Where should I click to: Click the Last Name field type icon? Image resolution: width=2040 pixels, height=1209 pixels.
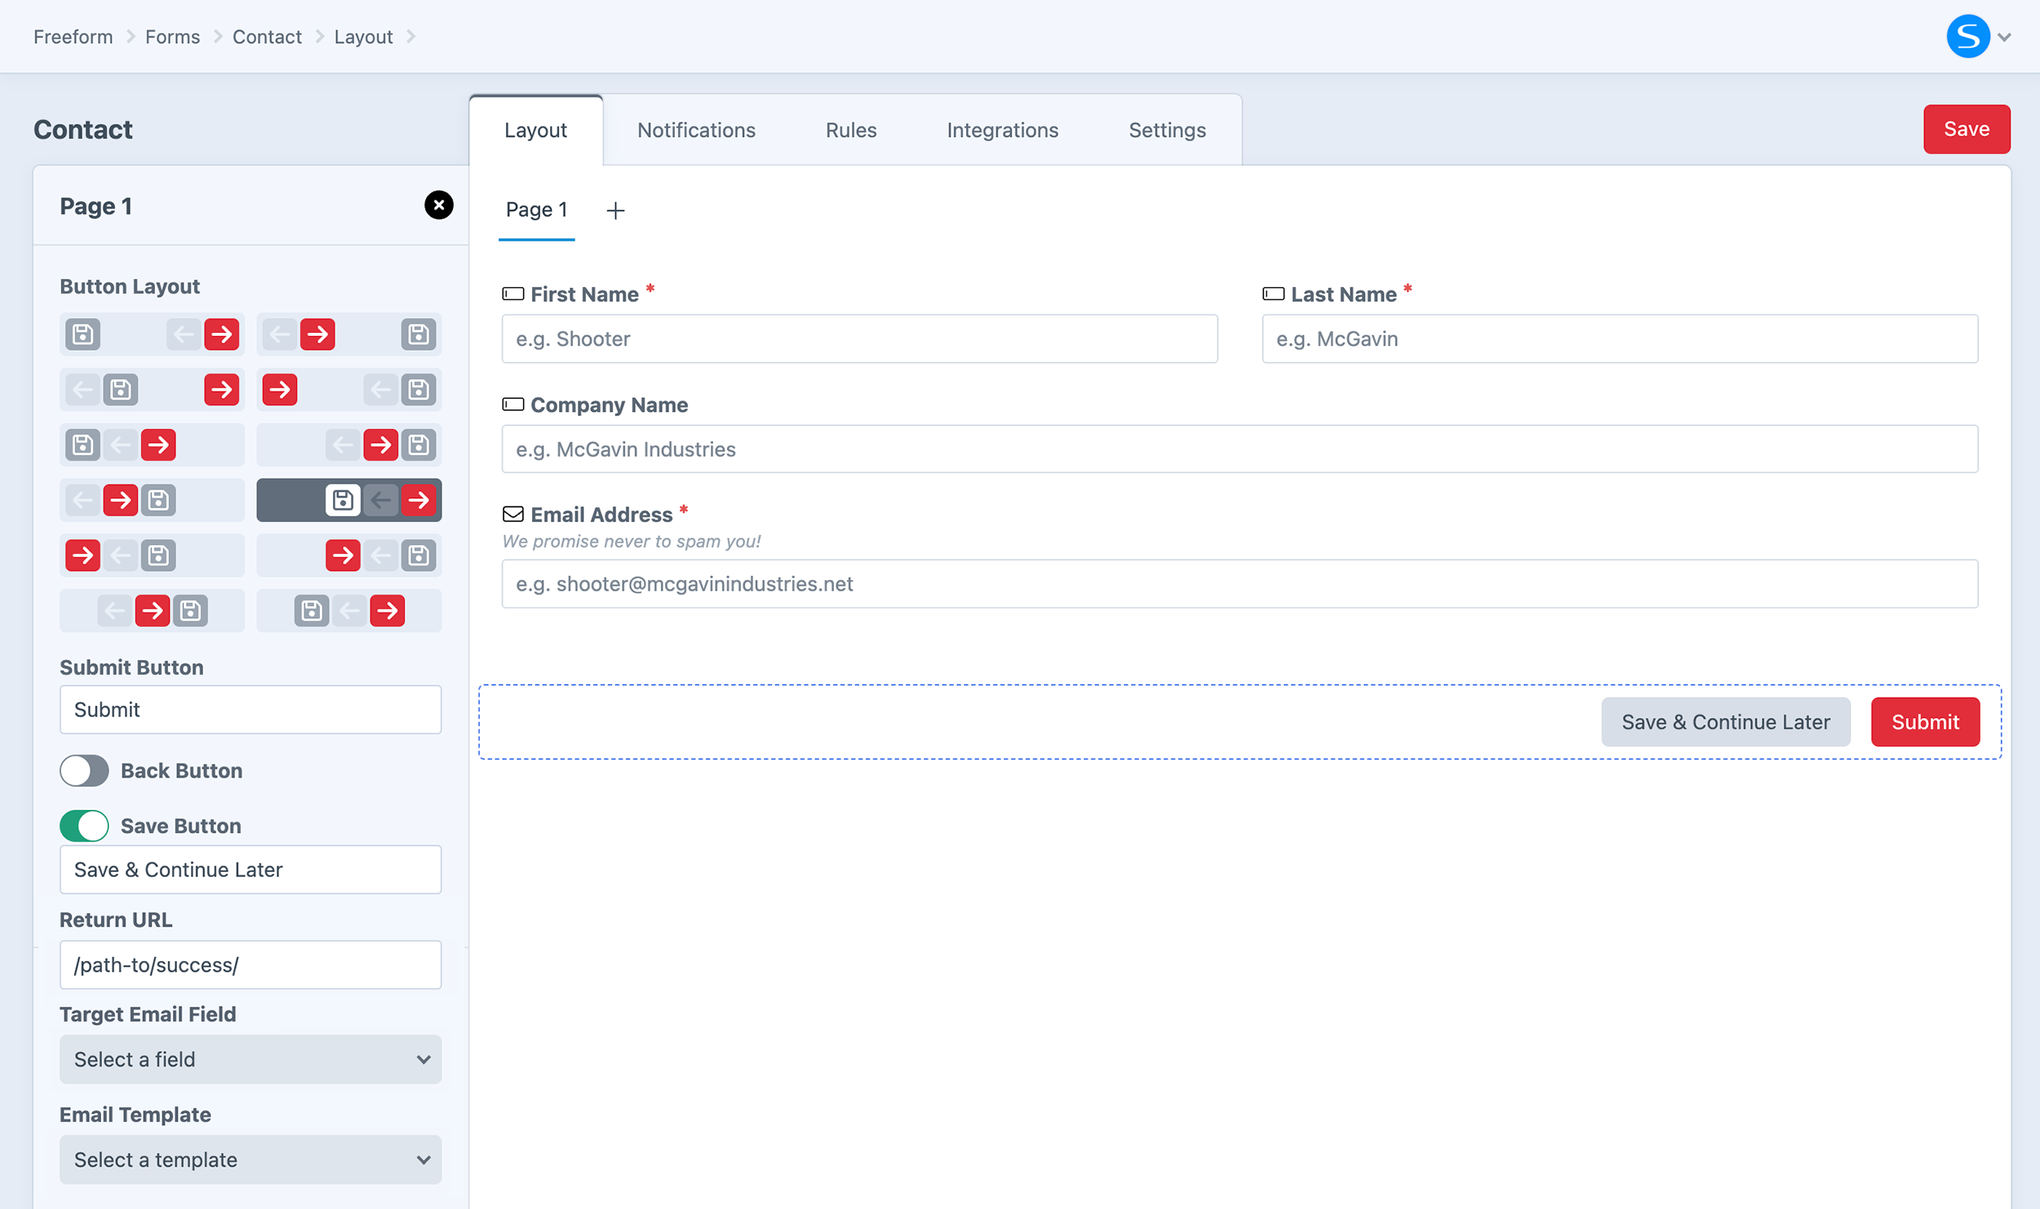tap(1272, 293)
